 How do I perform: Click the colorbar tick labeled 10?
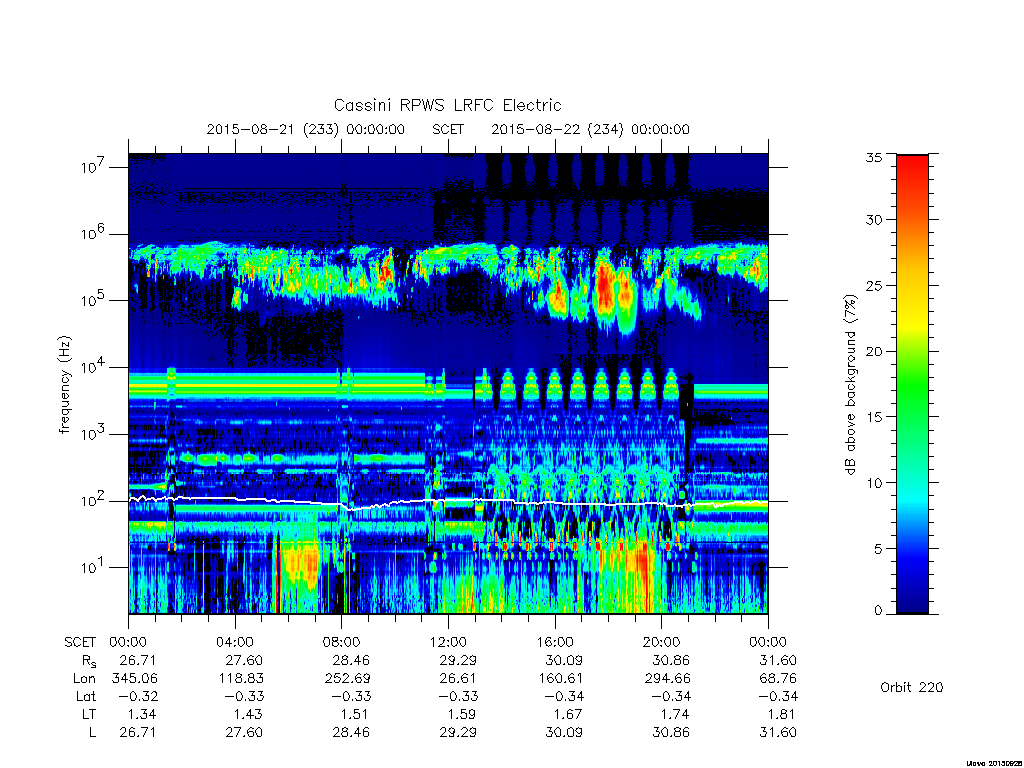874,483
